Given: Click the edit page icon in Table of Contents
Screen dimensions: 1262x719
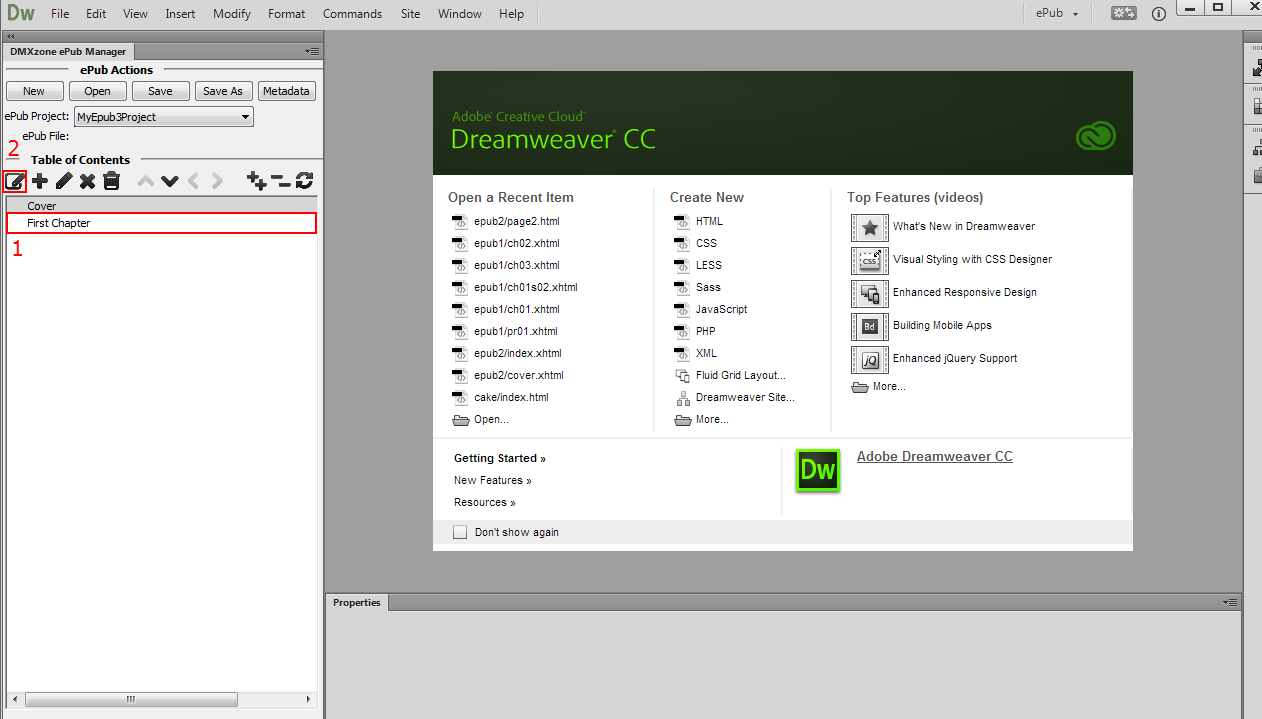Looking at the screenshot, I should point(15,181).
